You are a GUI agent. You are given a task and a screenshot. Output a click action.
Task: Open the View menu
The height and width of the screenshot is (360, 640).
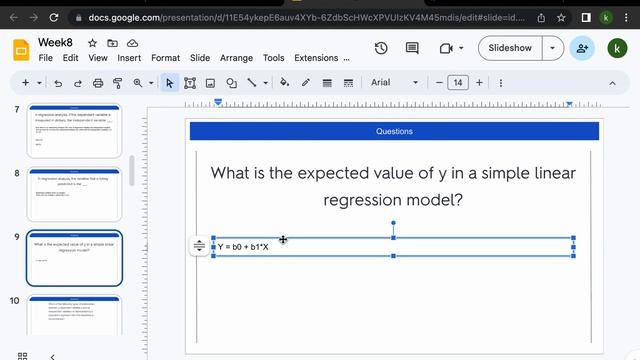[98, 58]
